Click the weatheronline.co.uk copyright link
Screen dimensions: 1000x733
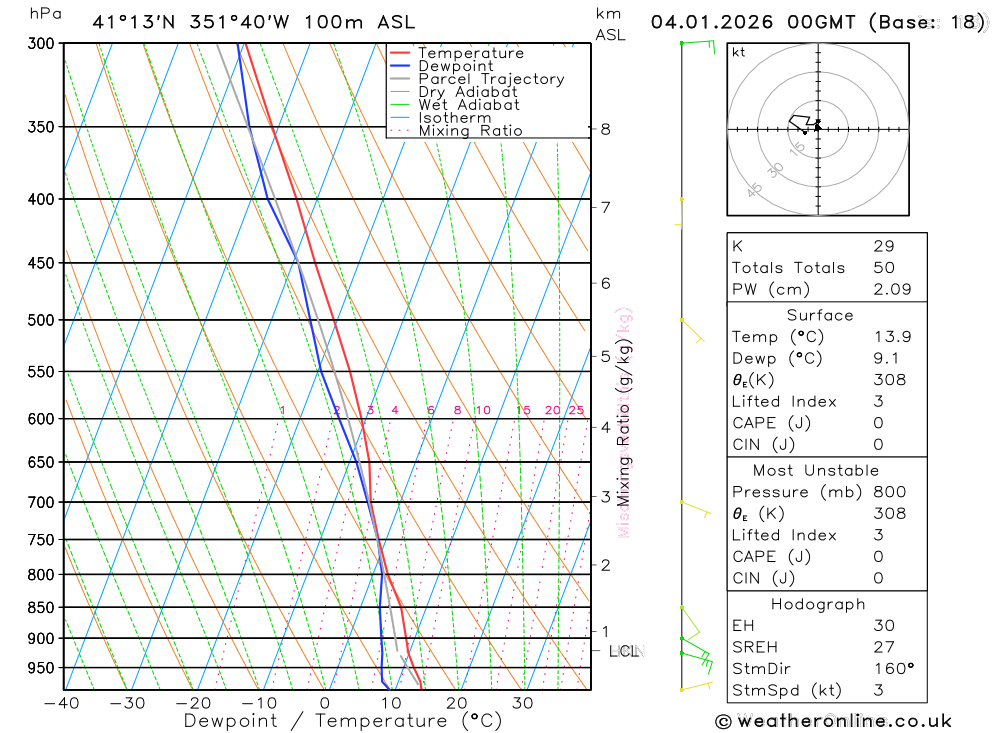pyautogui.click(x=834, y=722)
